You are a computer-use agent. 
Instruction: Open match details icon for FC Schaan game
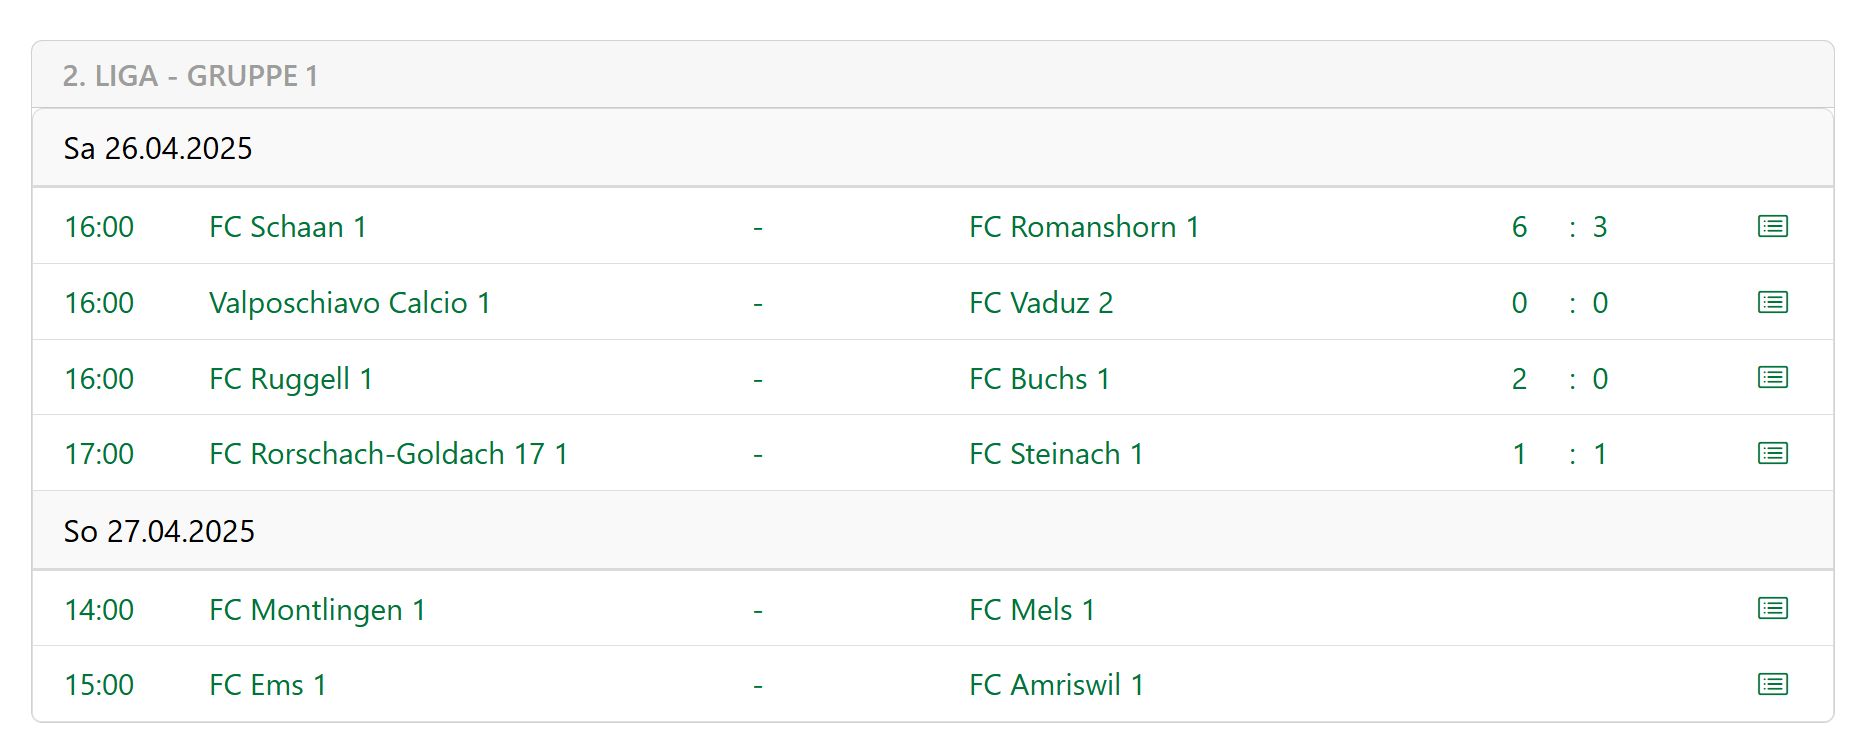pyautogui.click(x=1772, y=227)
